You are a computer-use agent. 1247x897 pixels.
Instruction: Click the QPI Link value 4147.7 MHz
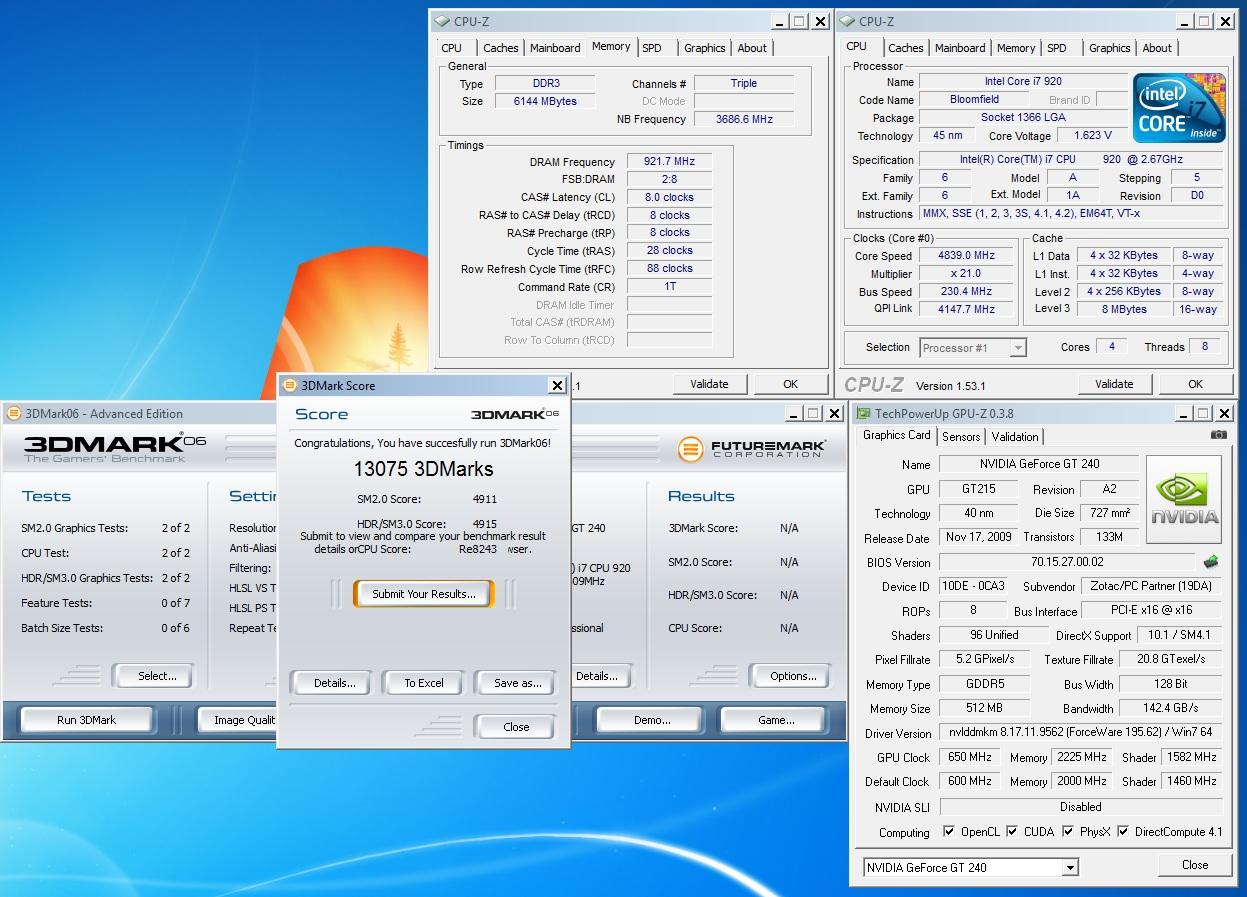(966, 309)
